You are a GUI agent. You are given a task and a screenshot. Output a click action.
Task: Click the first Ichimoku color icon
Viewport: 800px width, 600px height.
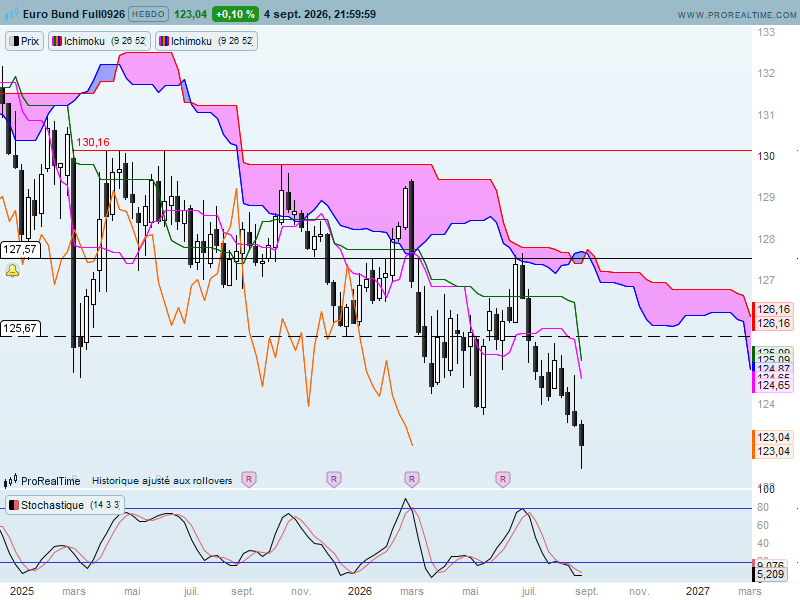pos(57,41)
